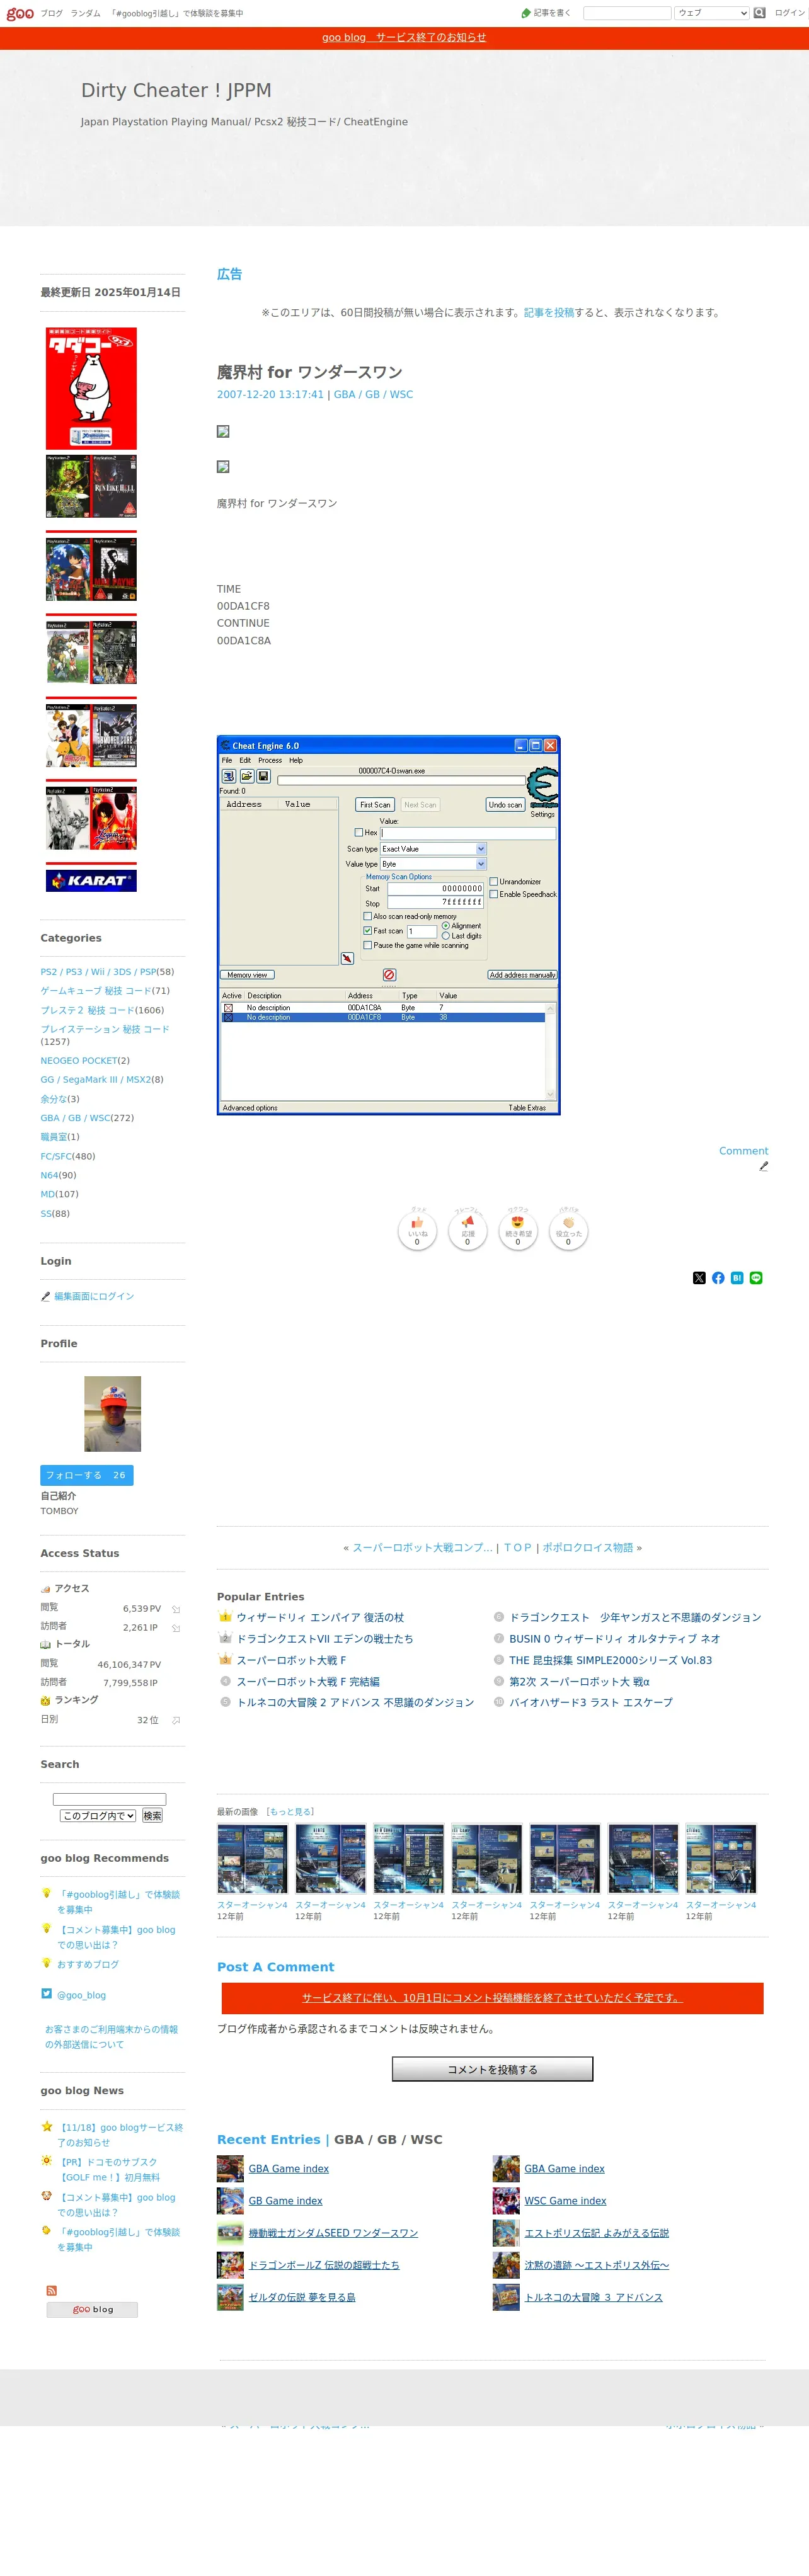Image resolution: width=809 pixels, height=2576 pixels.
Task: Click the タダコード red banner
Action: pos(91,388)
